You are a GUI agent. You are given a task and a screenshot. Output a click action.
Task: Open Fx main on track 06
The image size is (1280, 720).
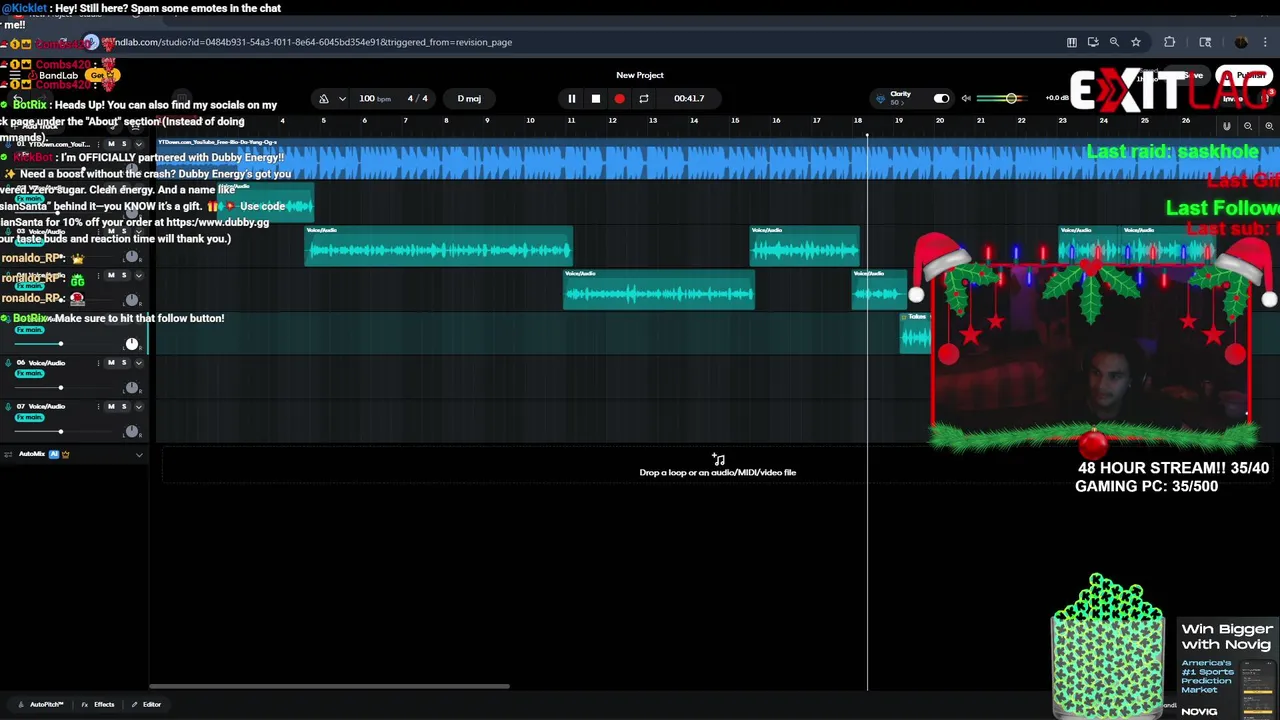tap(30, 374)
